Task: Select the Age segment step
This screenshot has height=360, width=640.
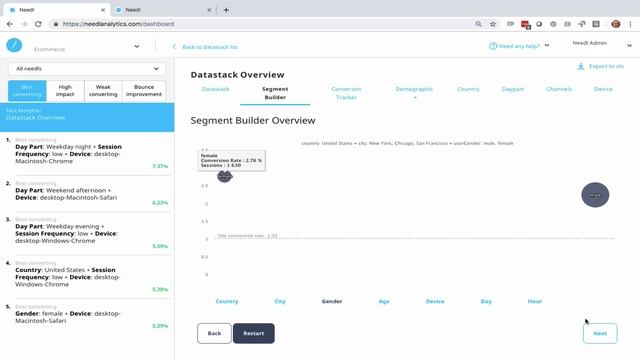Action: [384, 301]
